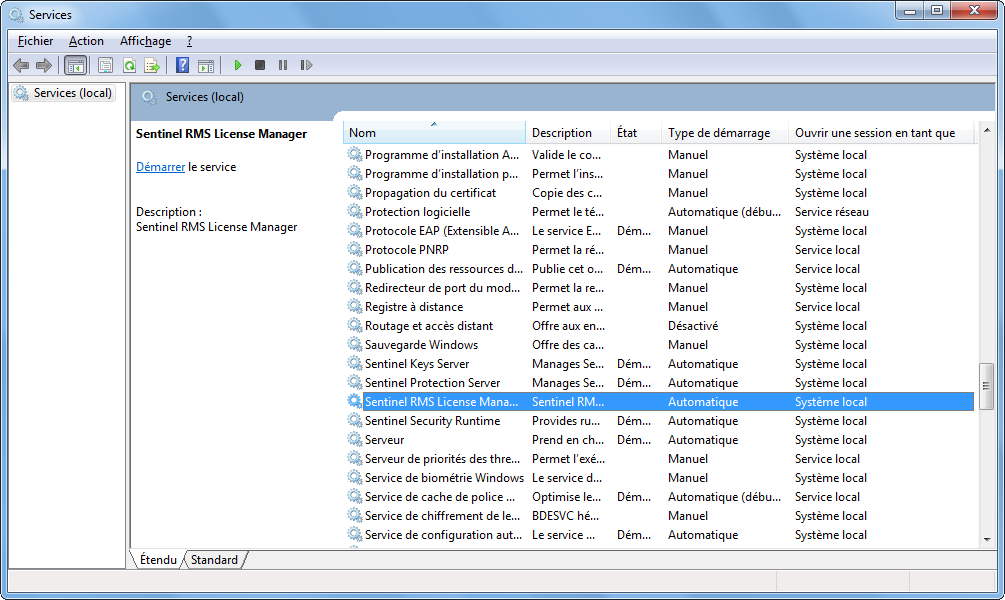
Task: Click the gear icon of Sentinel Keys Server
Action: pyautogui.click(x=354, y=363)
